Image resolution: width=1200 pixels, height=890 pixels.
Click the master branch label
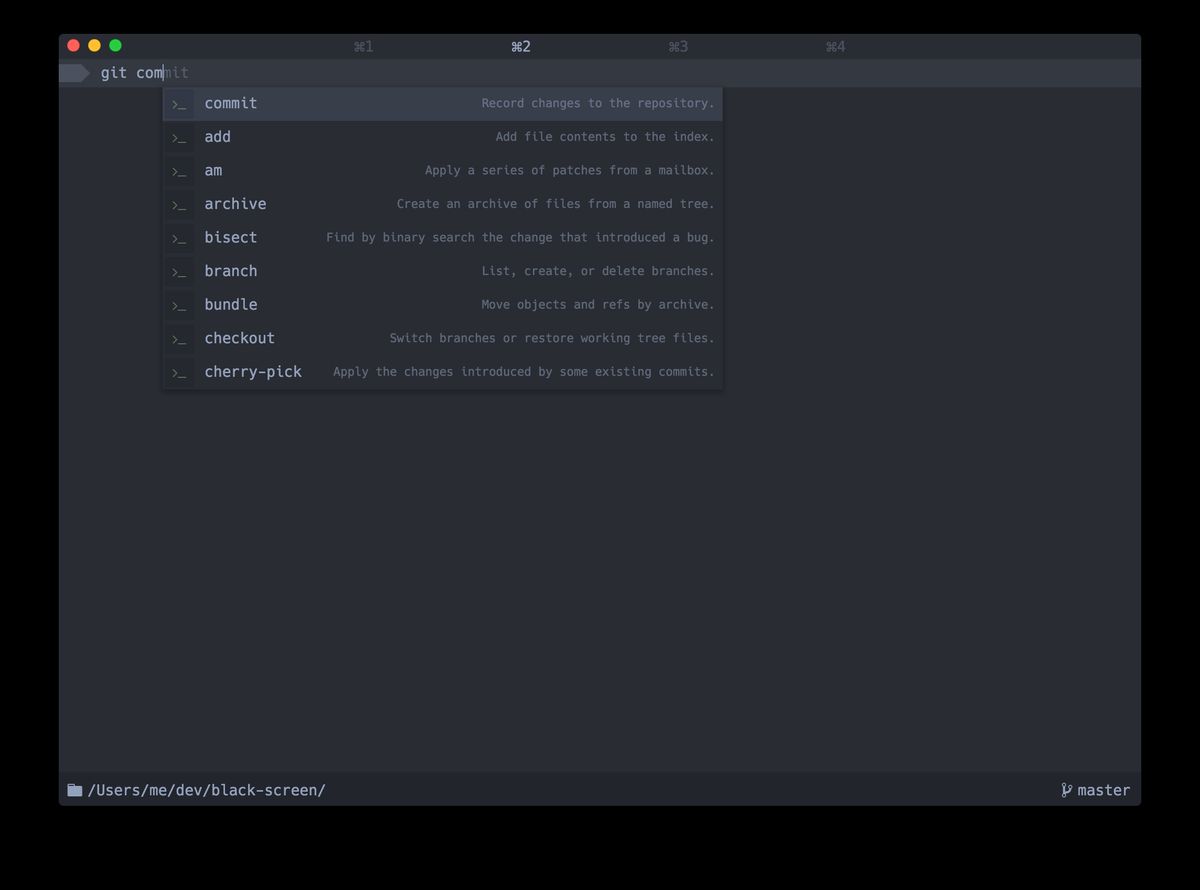1104,789
